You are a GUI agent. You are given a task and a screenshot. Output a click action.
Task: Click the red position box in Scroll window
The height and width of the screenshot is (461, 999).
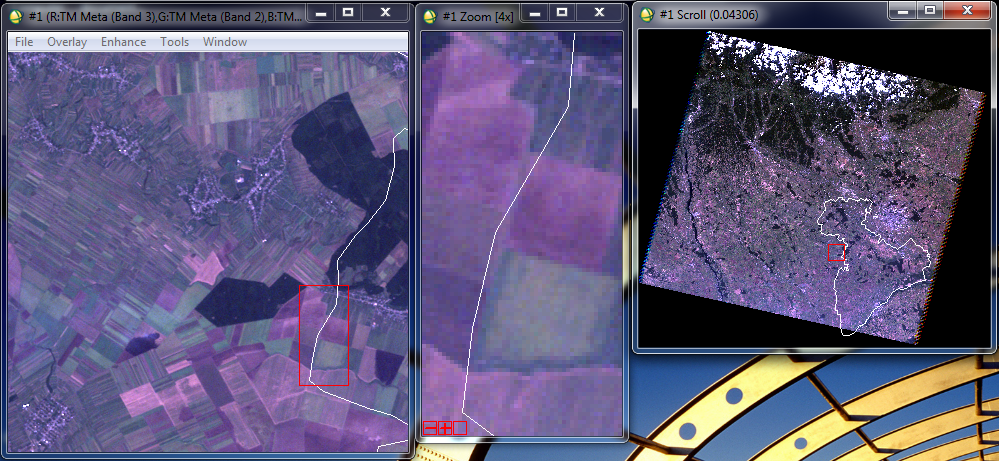[837, 252]
